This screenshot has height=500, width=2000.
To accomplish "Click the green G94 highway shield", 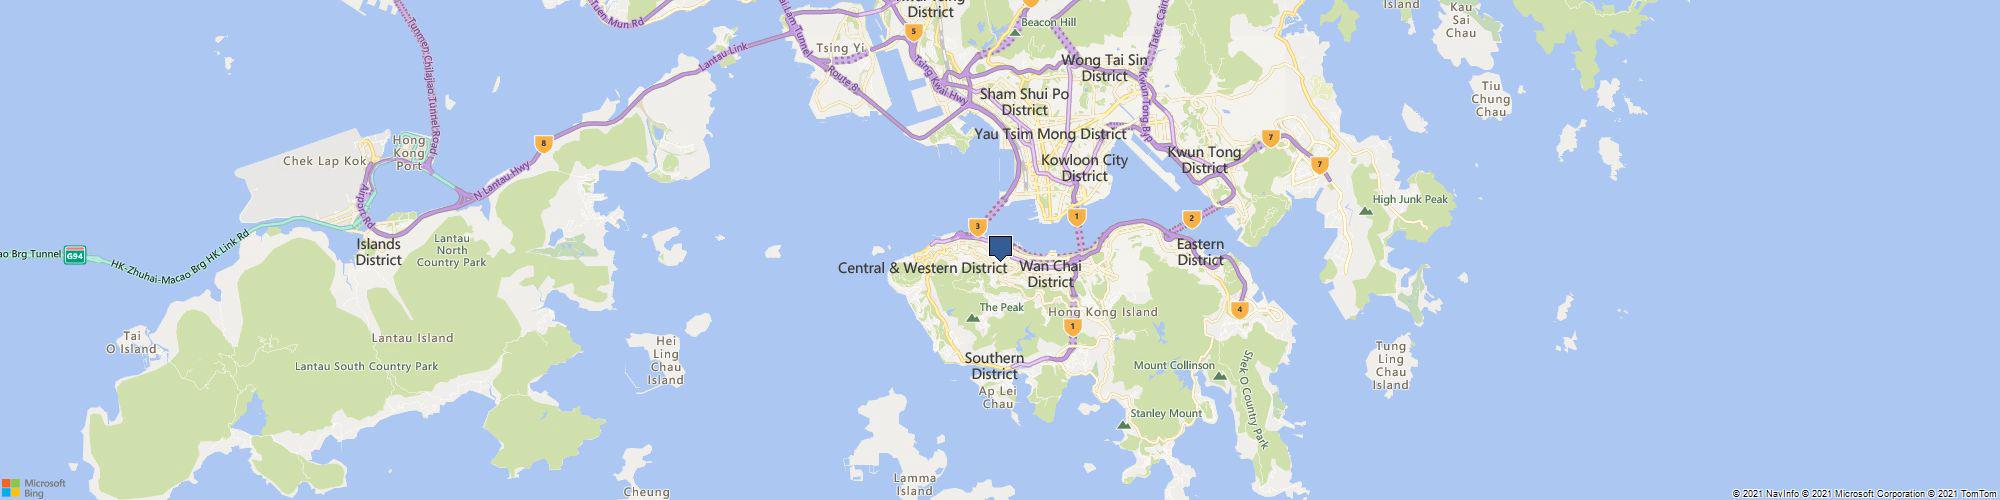I will point(75,255).
